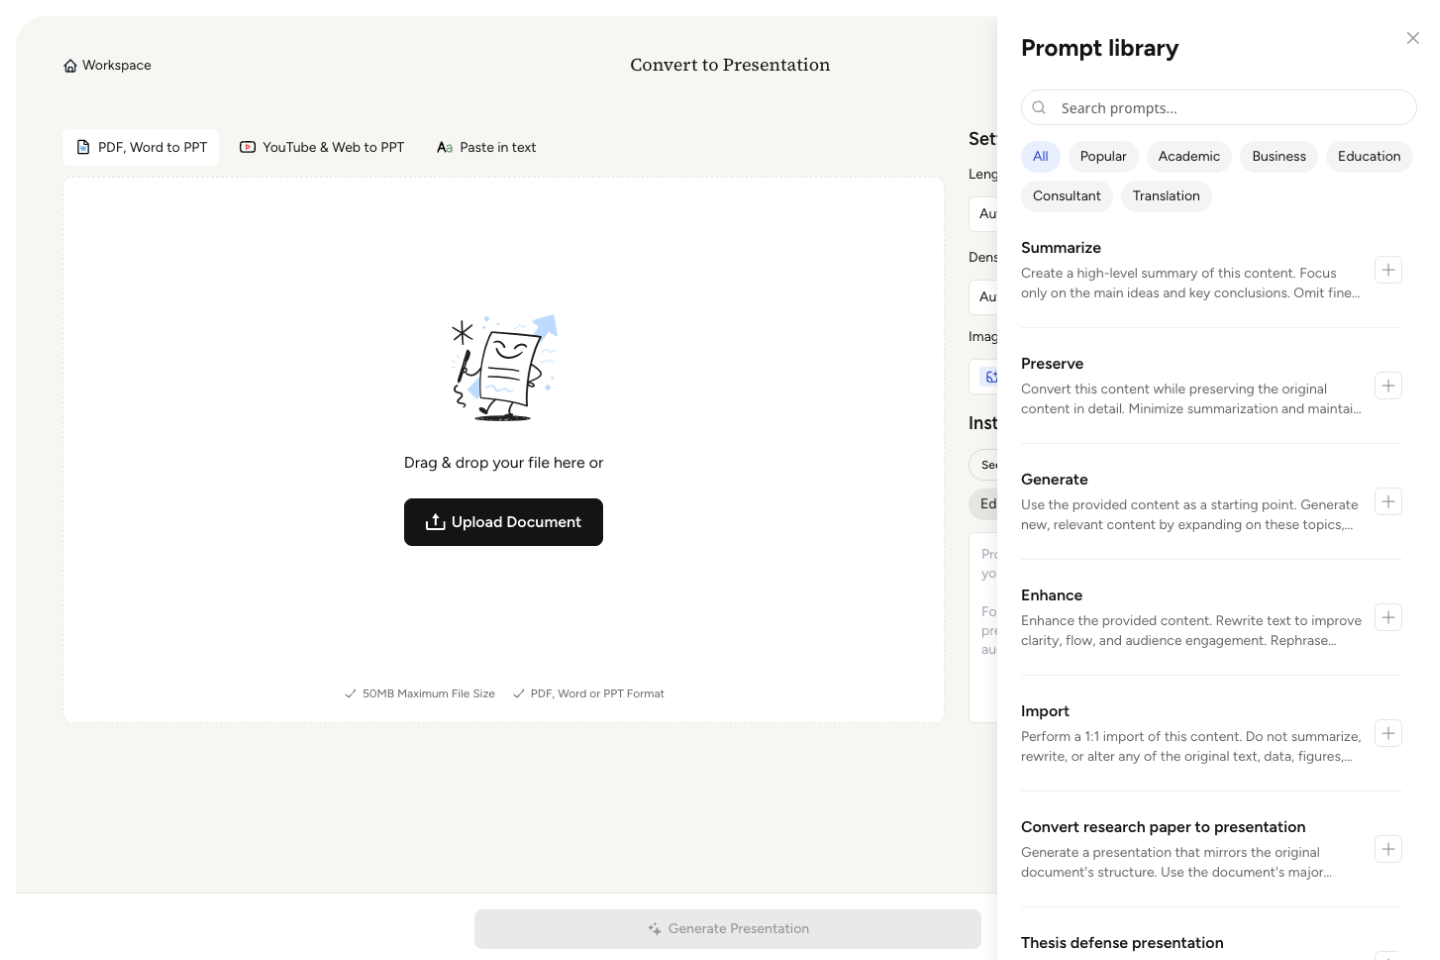Viewport: 1440px width, 960px height.
Task: Open the Paste in text tab
Action: tap(486, 147)
